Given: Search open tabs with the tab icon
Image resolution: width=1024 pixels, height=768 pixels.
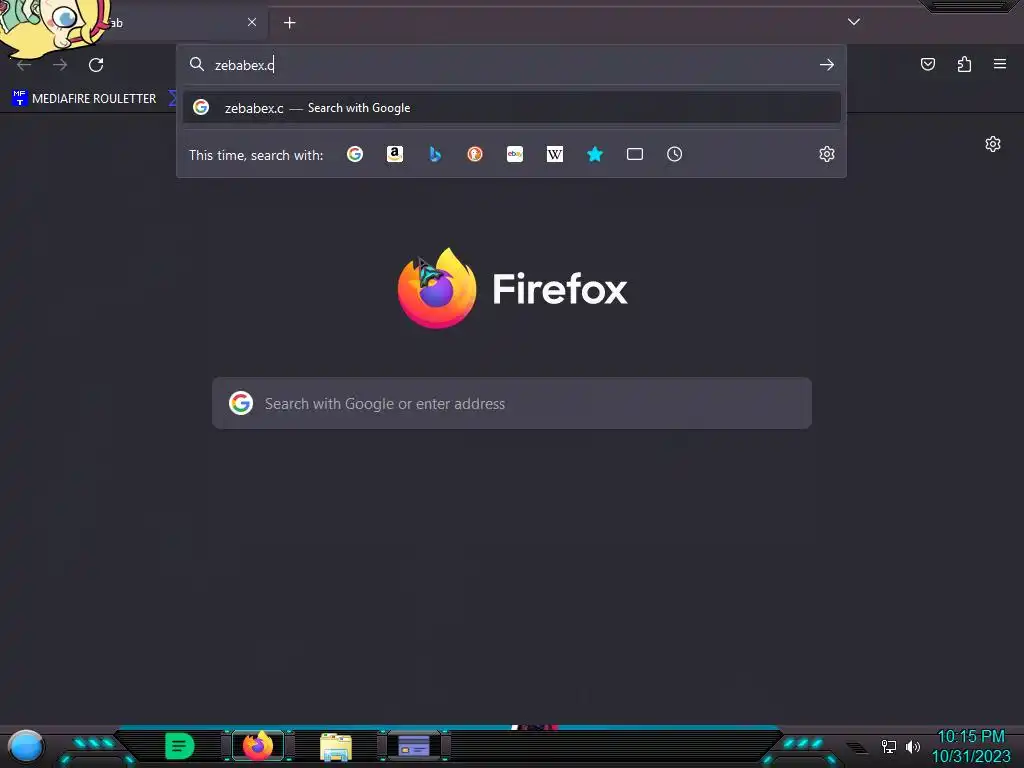Looking at the screenshot, I should [x=635, y=154].
